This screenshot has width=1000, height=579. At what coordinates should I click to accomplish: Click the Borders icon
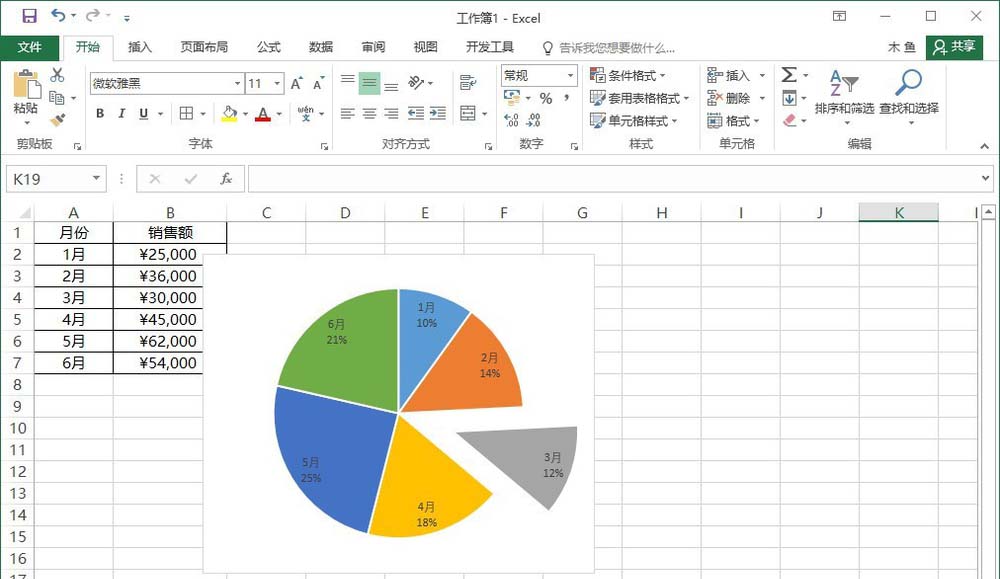tap(186, 114)
